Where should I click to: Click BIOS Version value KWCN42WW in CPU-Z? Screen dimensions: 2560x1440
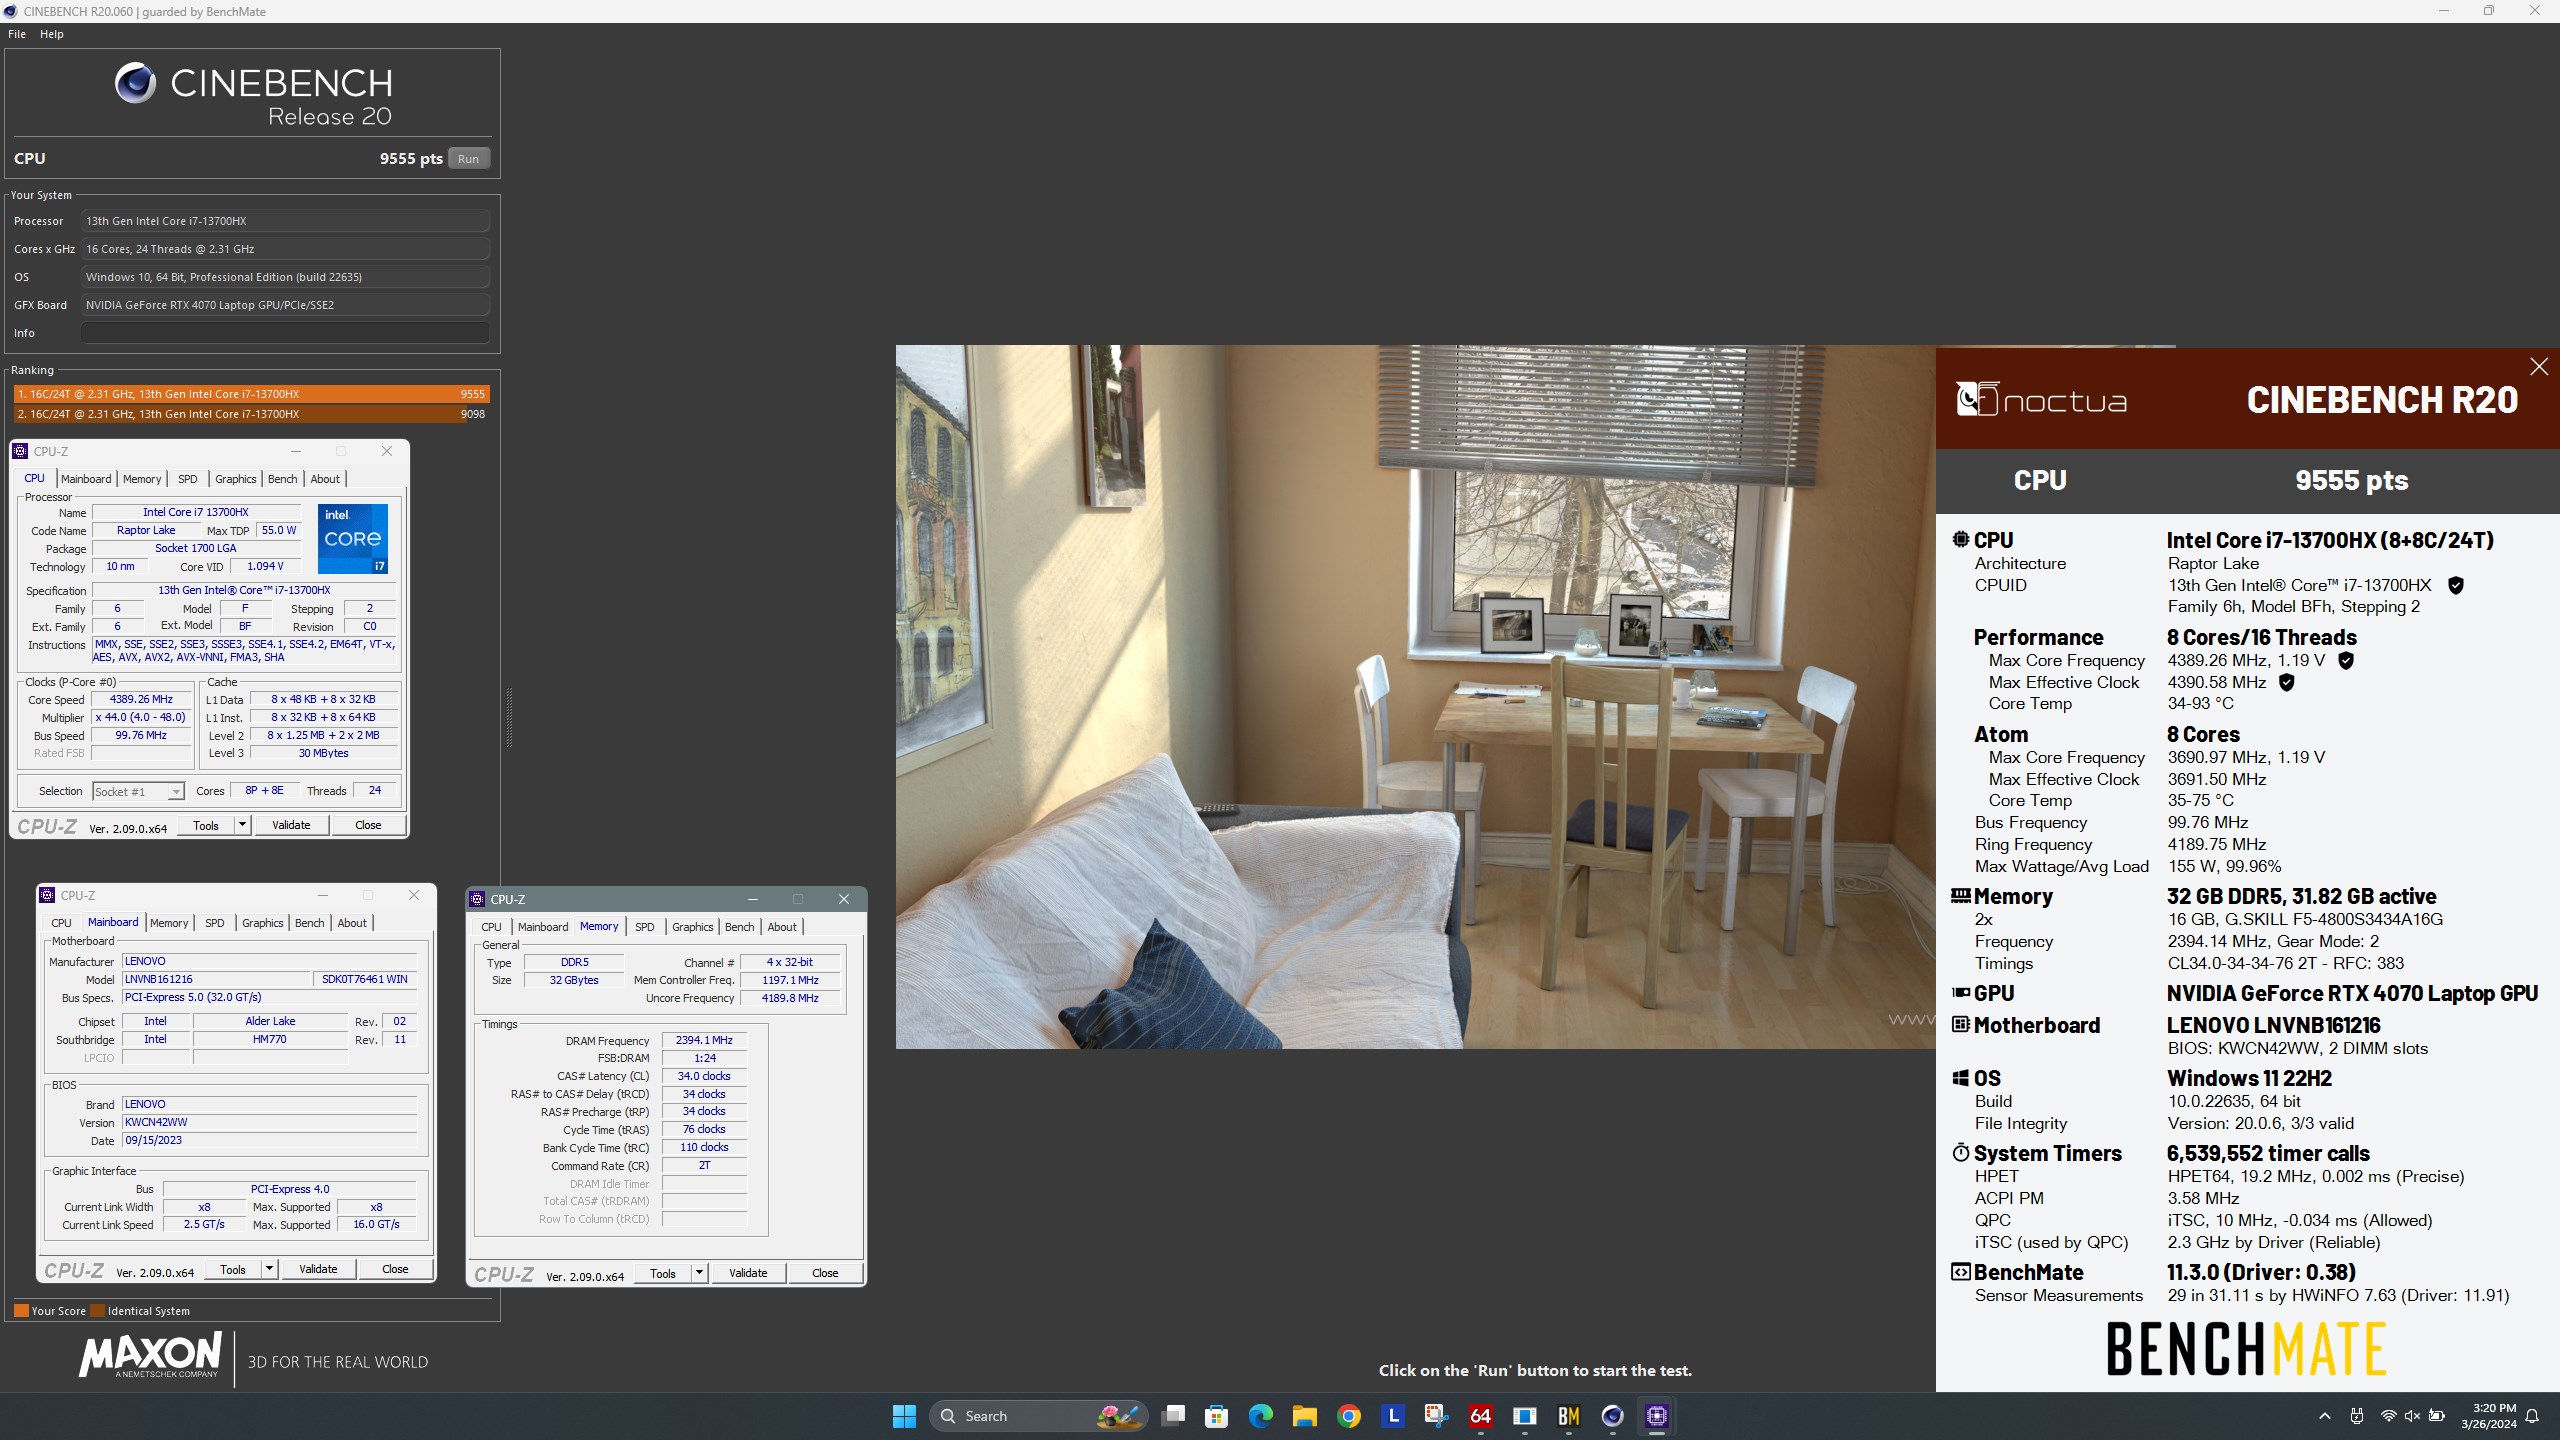(269, 1122)
